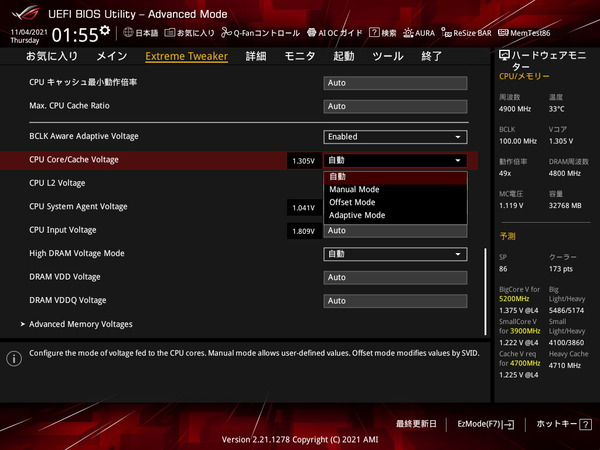This screenshot has height=450, width=600.
Task: Open the ツール tab
Action: (x=388, y=56)
